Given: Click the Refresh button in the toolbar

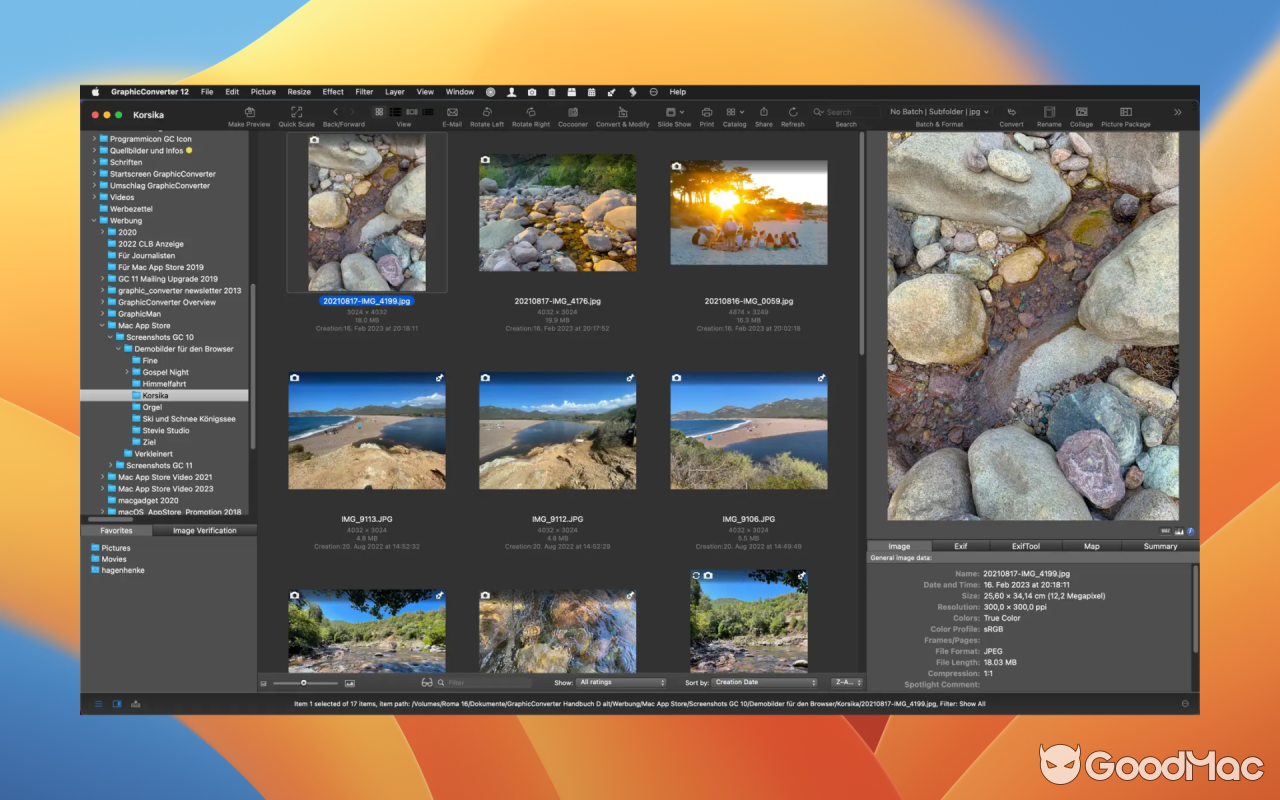Looking at the screenshot, I should coord(792,111).
